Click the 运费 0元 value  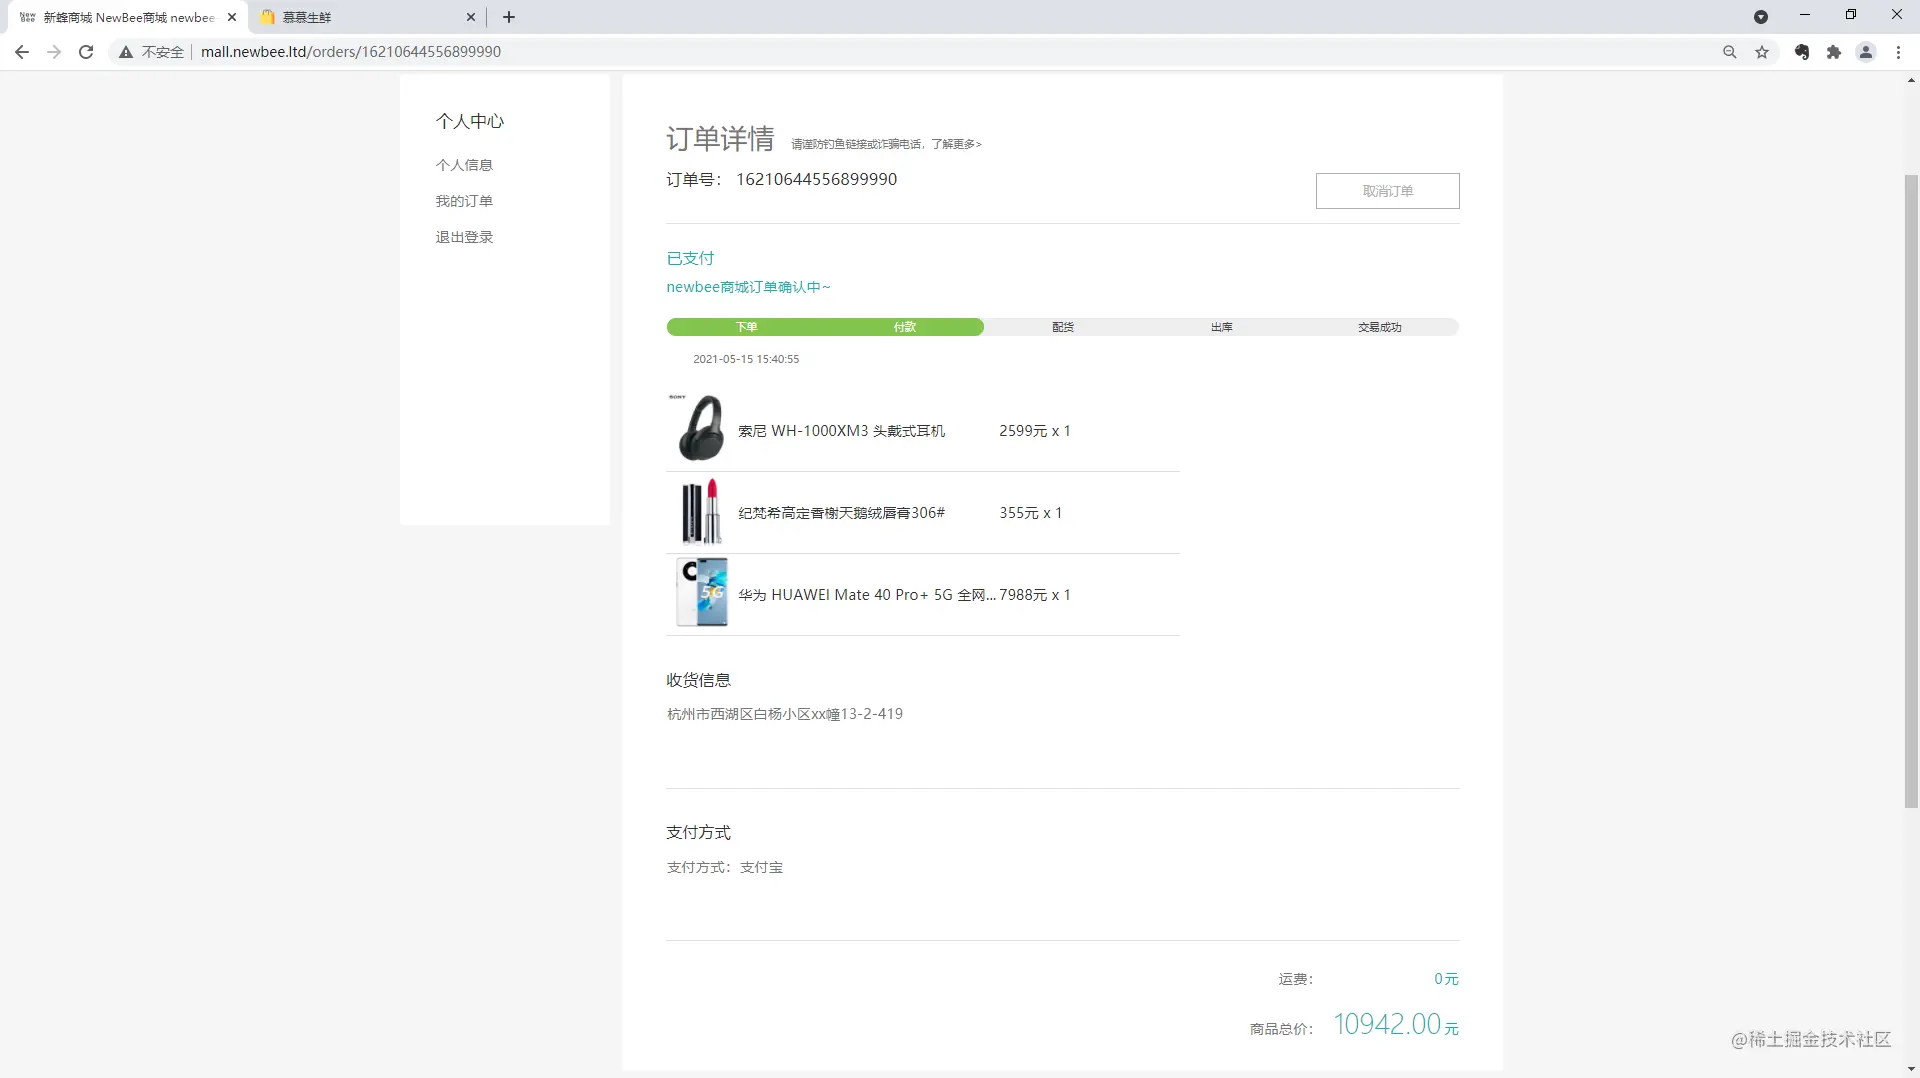pyautogui.click(x=1446, y=979)
